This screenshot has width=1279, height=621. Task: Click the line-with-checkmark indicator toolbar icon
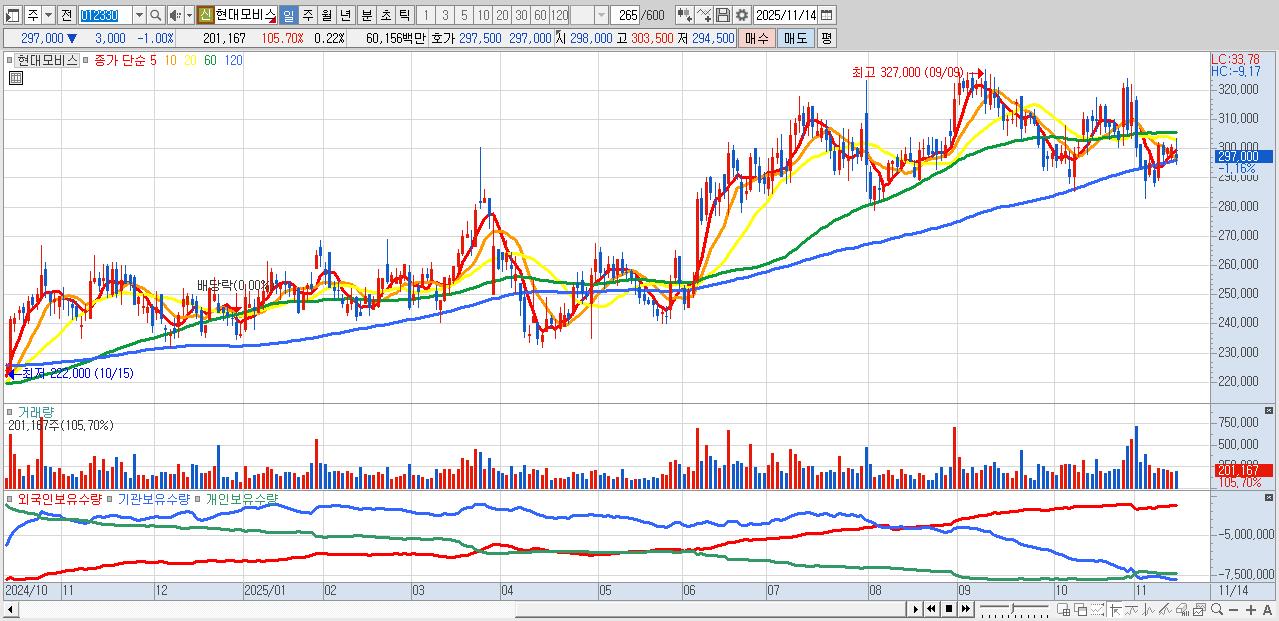point(704,15)
